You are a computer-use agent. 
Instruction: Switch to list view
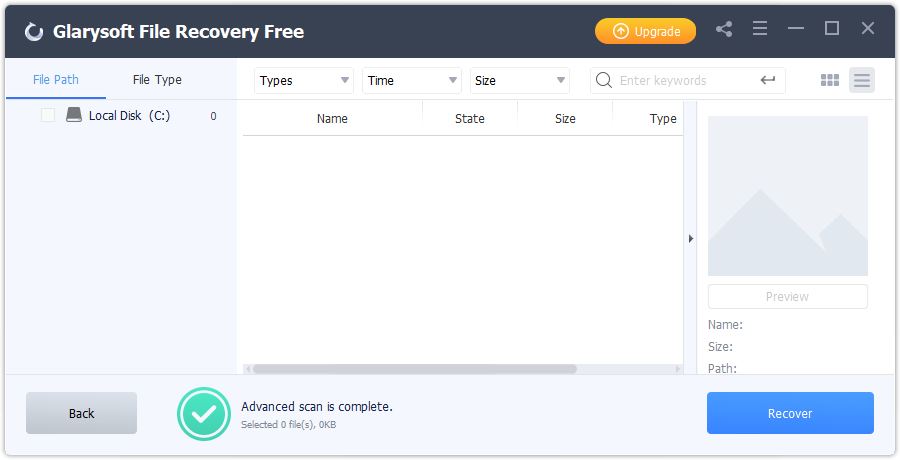coord(862,80)
